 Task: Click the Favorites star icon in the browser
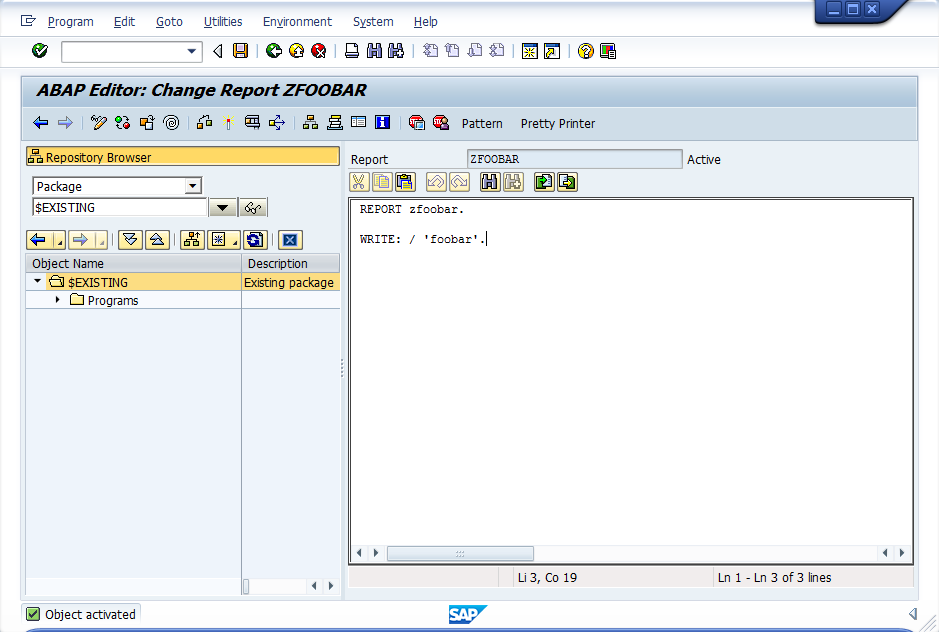(219, 240)
